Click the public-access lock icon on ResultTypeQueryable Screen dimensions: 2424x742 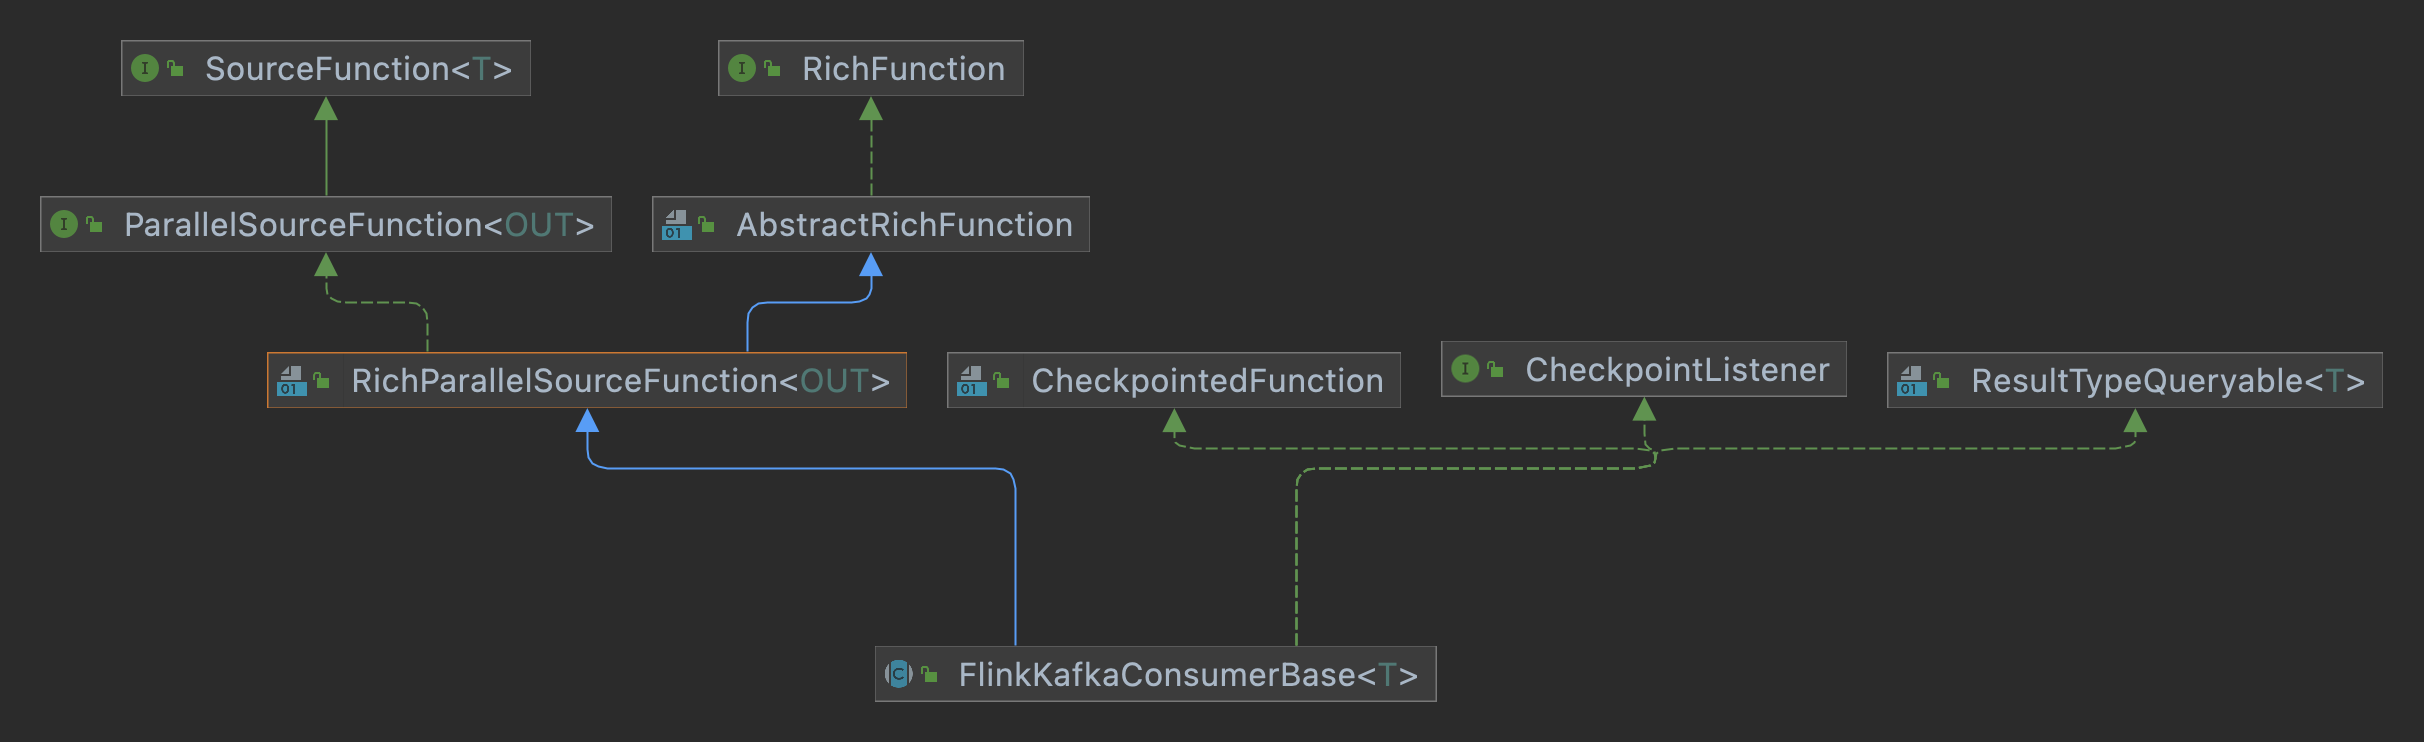[1942, 380]
